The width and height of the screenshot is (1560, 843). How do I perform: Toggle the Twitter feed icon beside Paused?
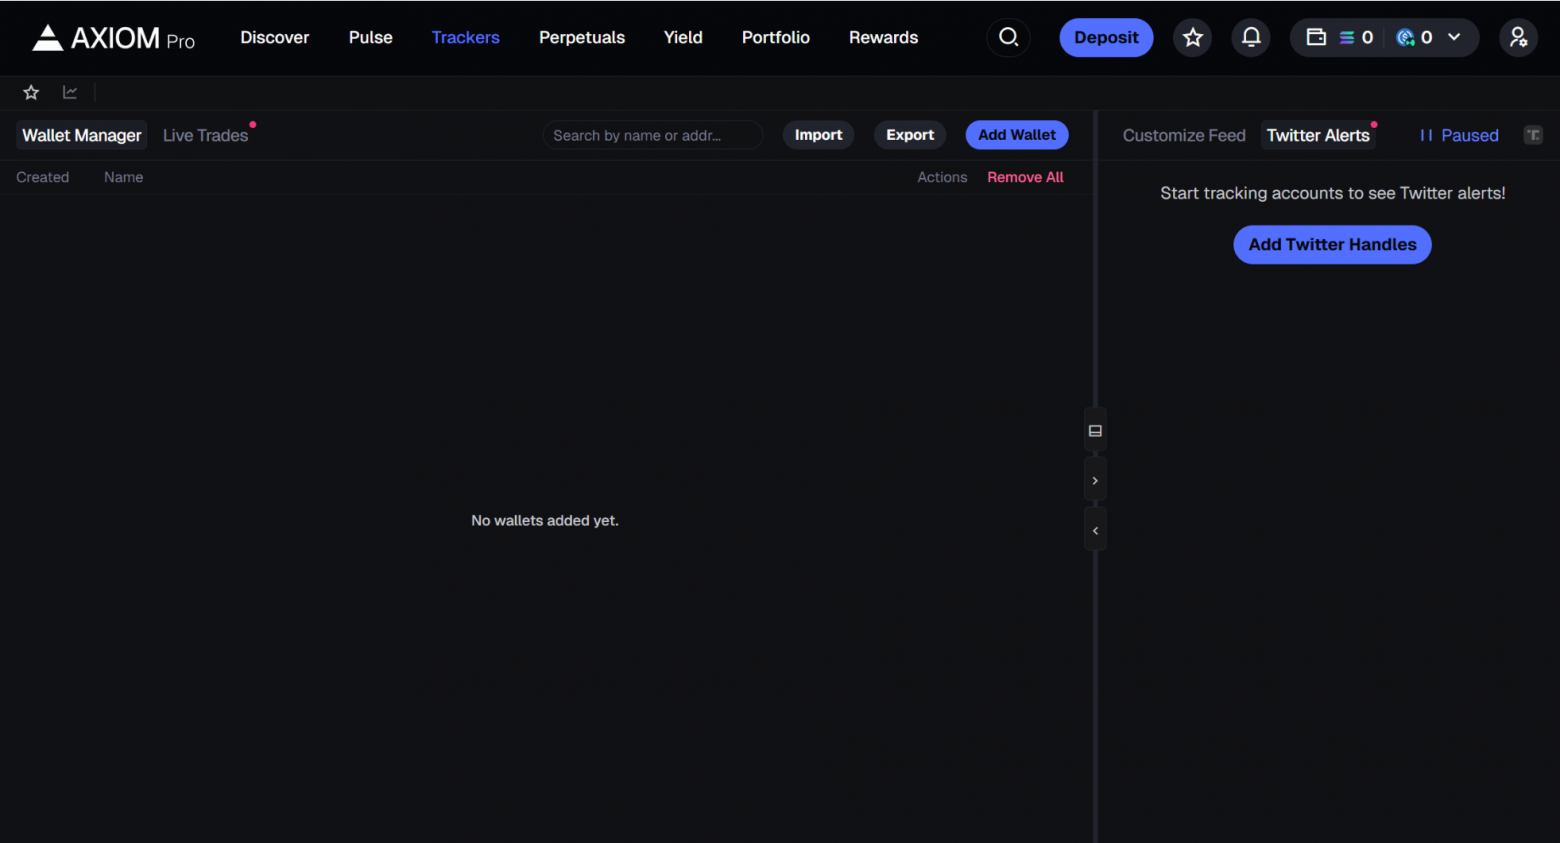1533,134
